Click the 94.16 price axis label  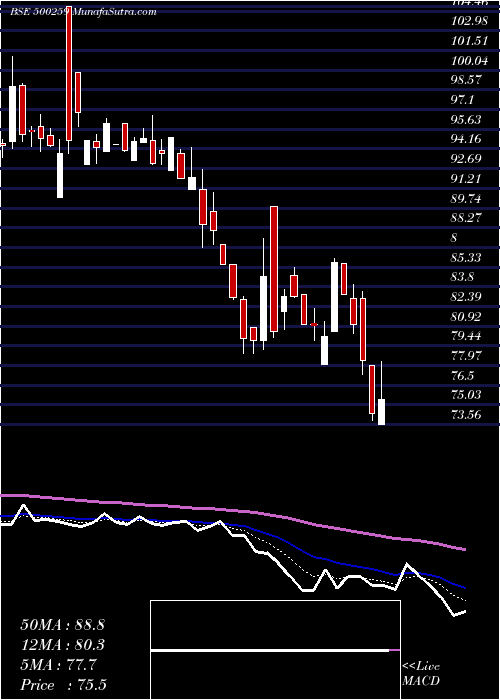(466, 139)
